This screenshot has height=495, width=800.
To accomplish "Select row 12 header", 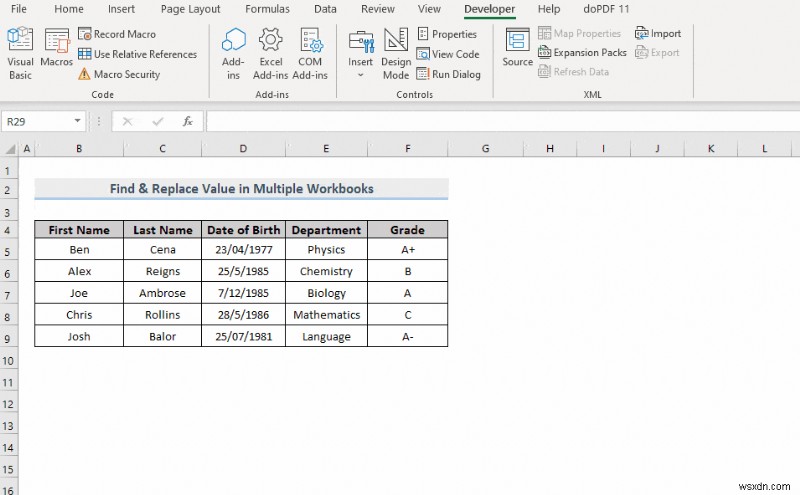I will [x=8, y=404].
